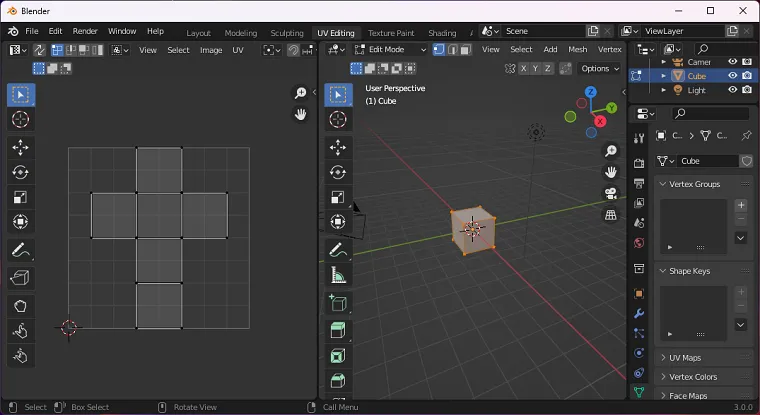Screen dimensions: 760x415
Task: Enable edge select mode in 3D viewport
Action: point(452,49)
